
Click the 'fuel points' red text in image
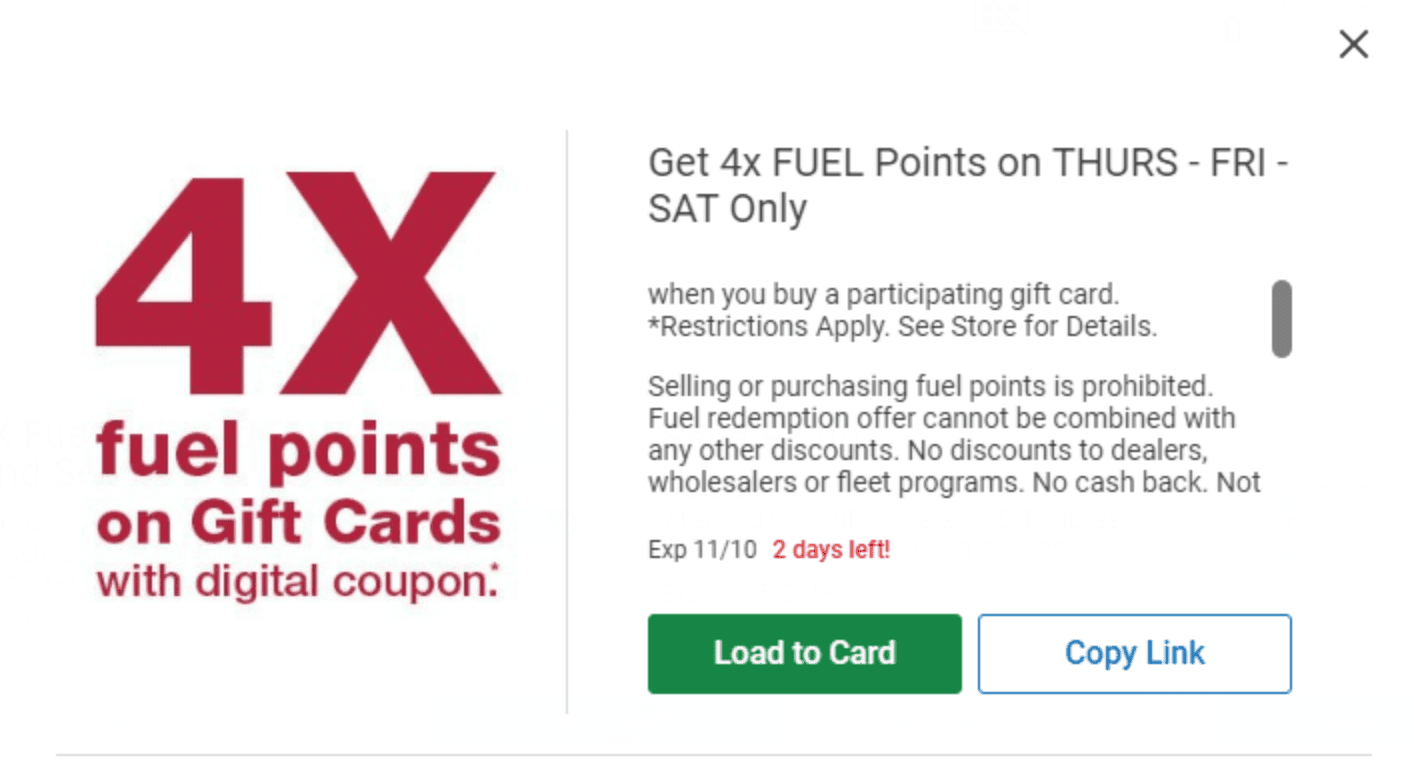(x=298, y=452)
